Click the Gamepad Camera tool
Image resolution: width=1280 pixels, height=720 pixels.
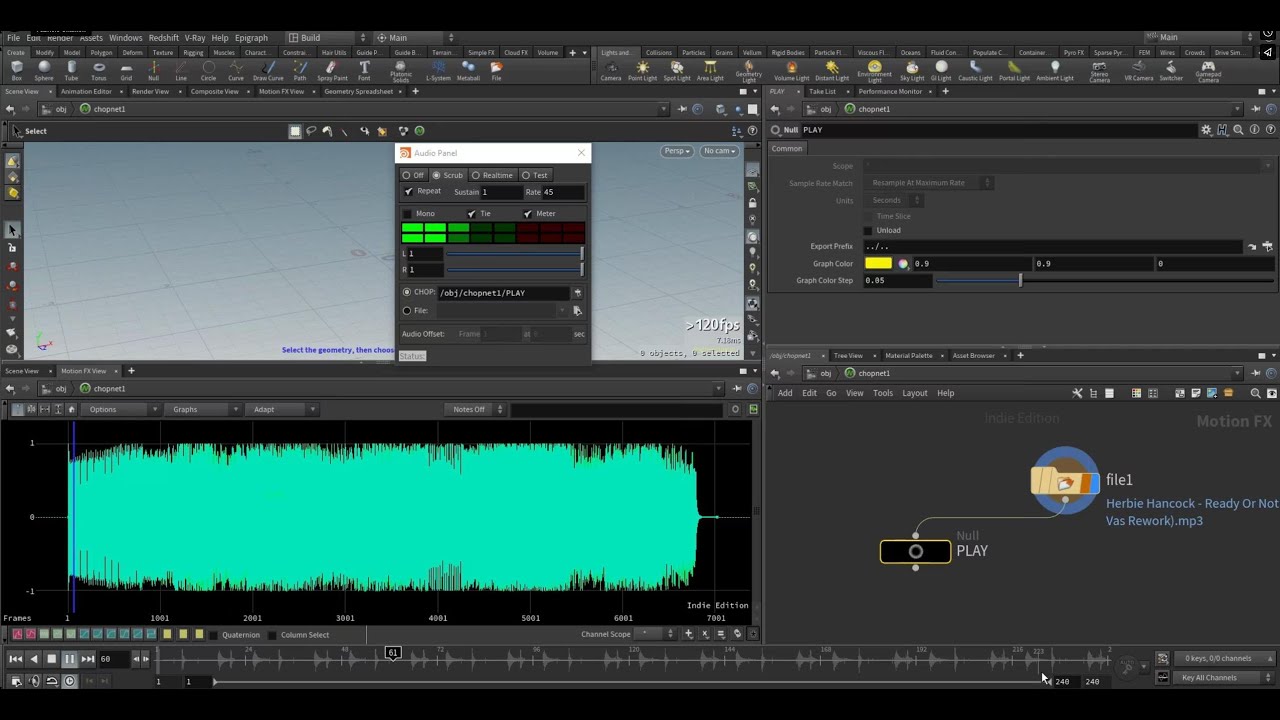click(x=1208, y=72)
